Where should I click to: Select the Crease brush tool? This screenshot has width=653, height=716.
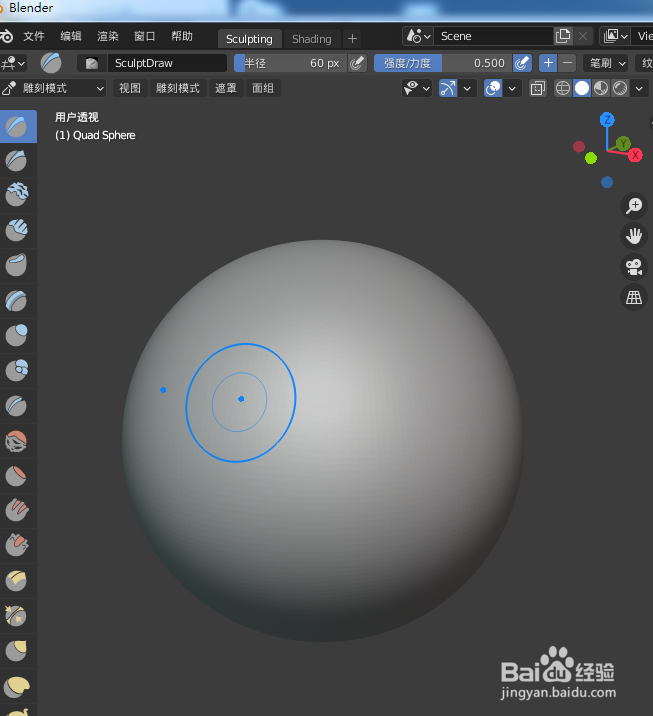click(17, 405)
